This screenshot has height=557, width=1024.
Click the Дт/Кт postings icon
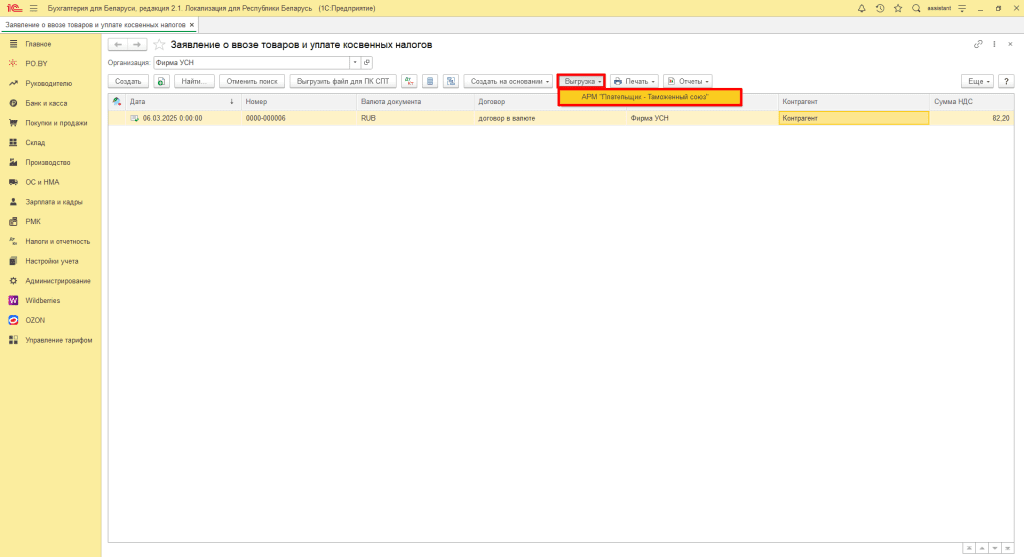click(409, 81)
